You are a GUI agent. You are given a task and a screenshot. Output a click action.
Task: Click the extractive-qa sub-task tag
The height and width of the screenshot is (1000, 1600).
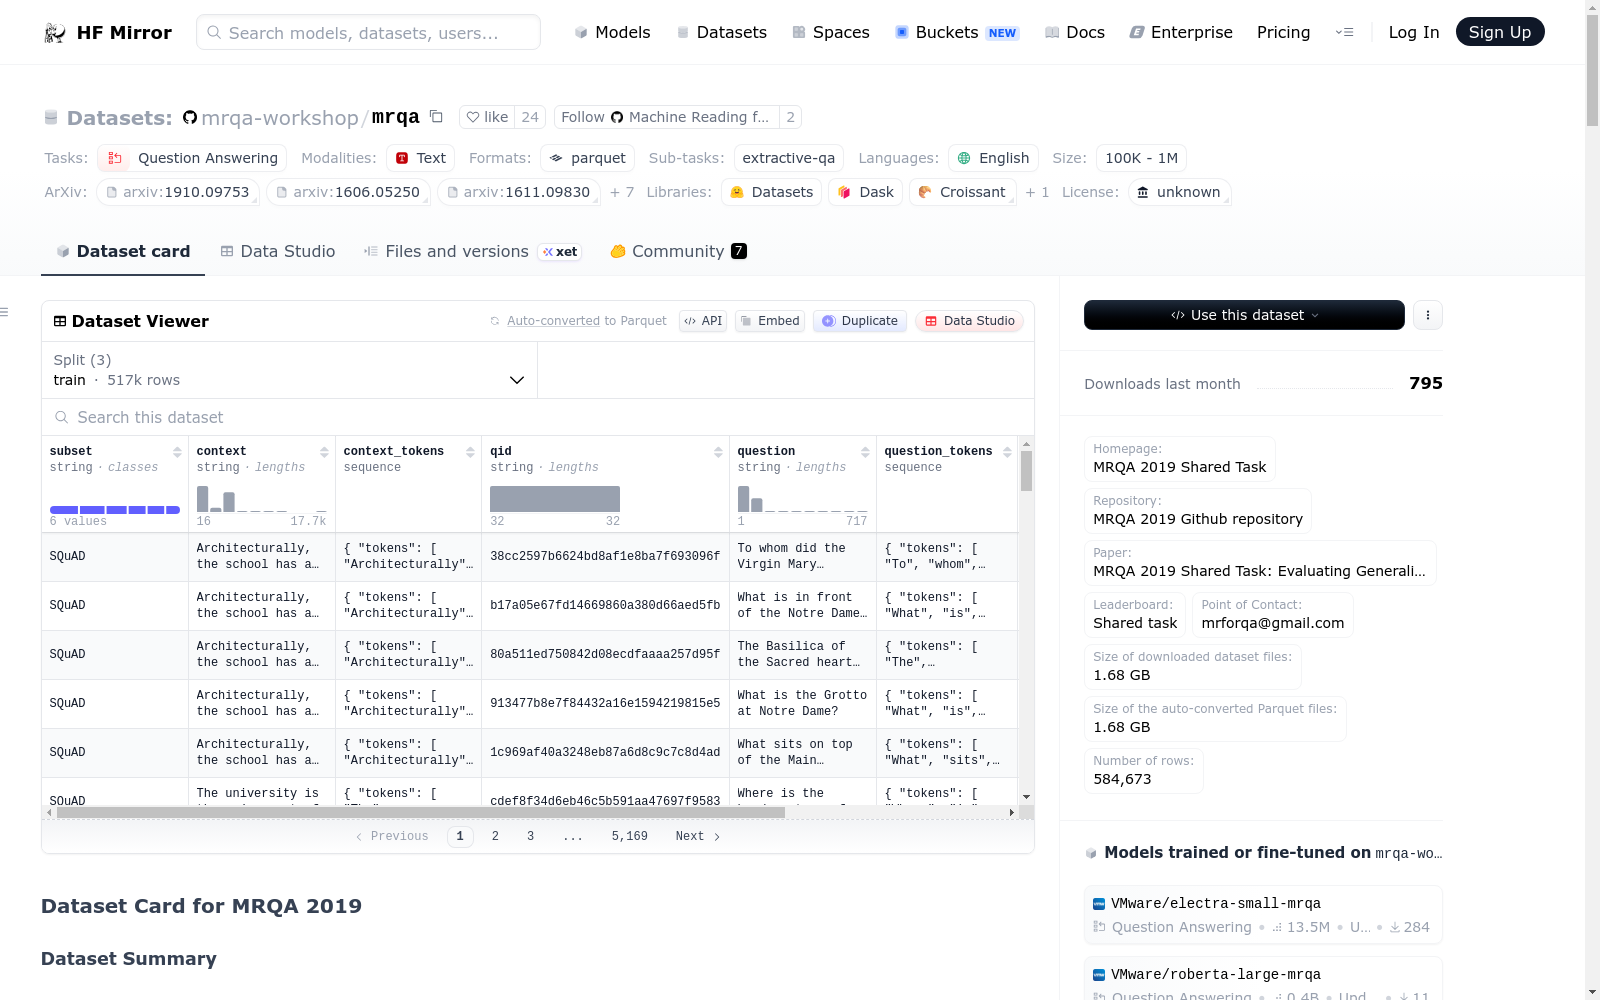pyautogui.click(x=789, y=158)
